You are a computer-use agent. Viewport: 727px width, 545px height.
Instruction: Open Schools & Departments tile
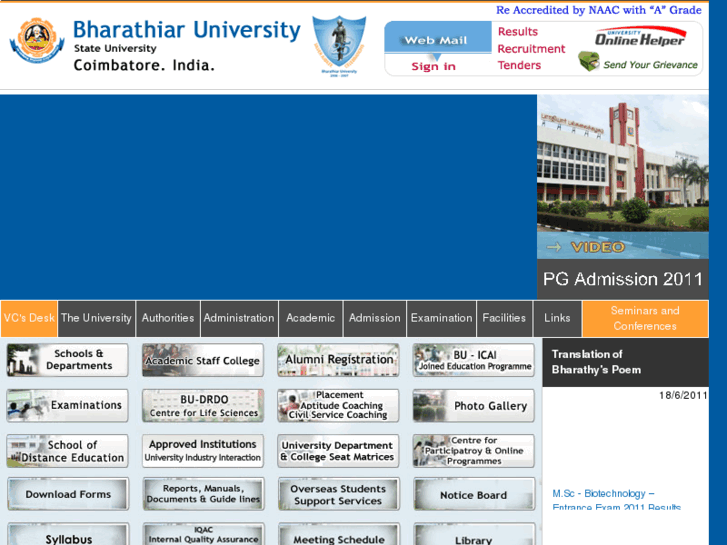68,359
